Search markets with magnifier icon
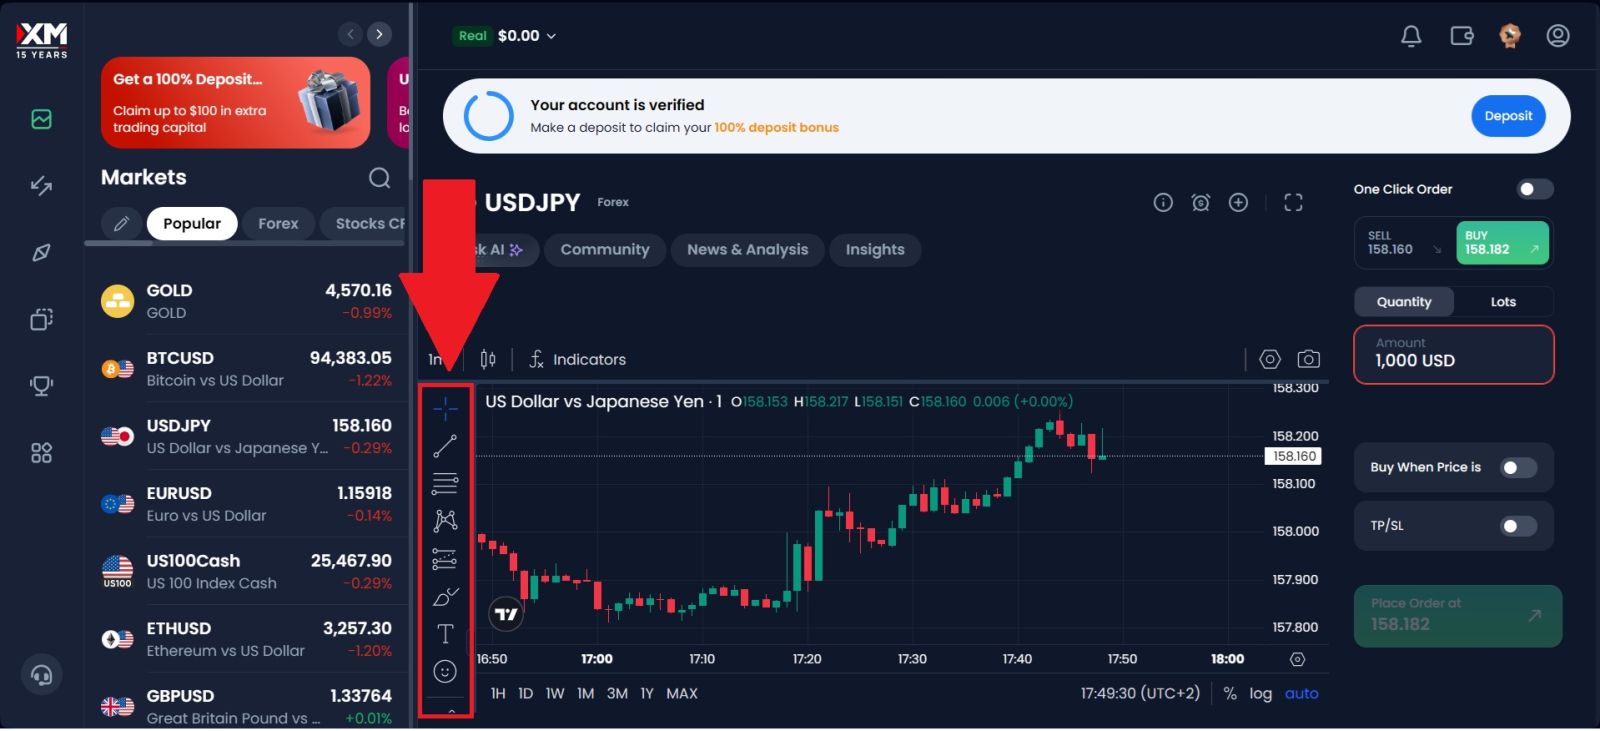 tap(379, 178)
